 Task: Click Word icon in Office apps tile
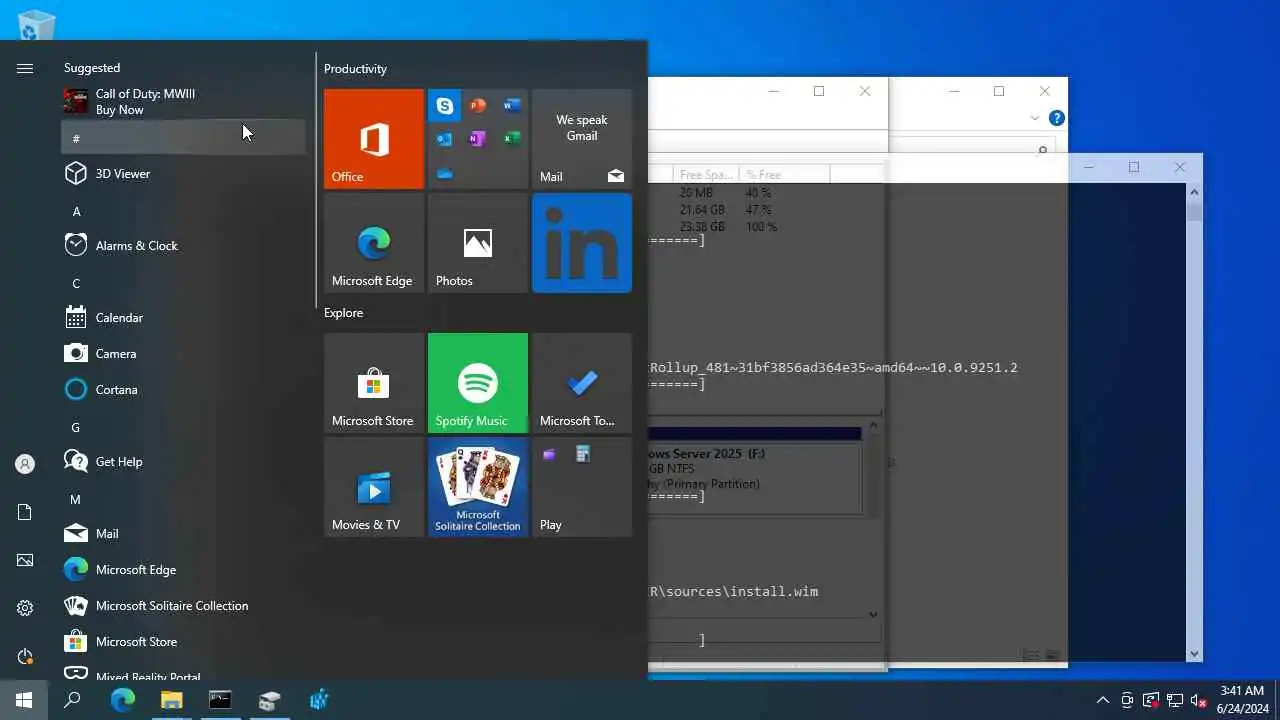coord(512,106)
